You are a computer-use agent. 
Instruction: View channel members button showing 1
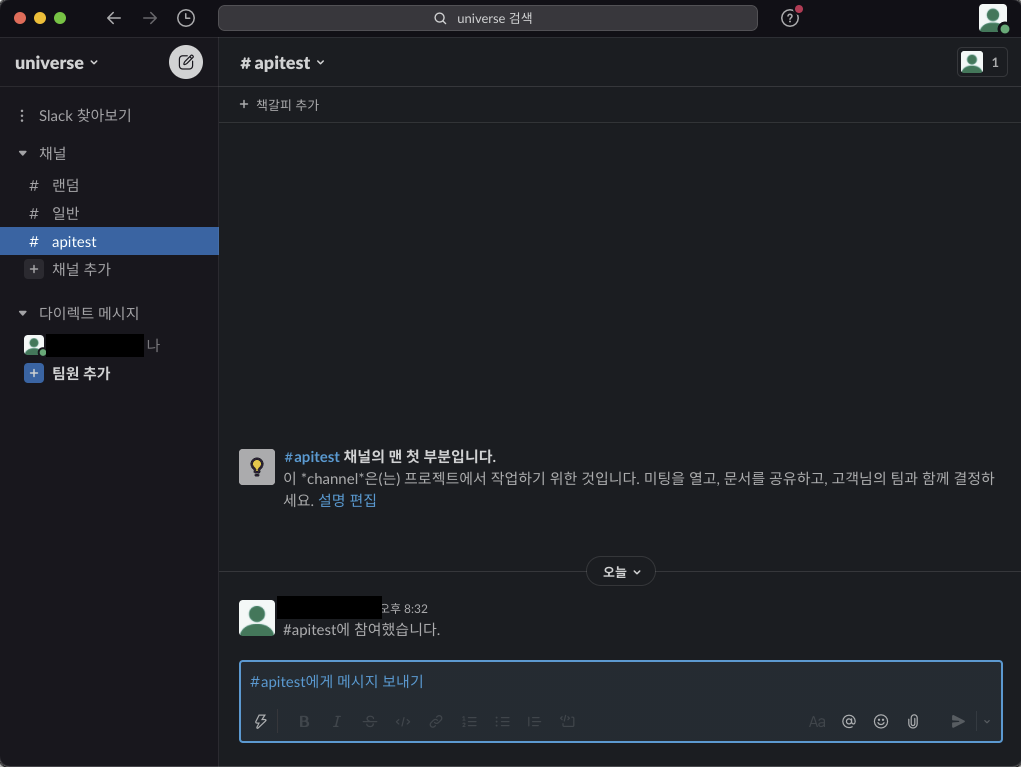pos(982,63)
